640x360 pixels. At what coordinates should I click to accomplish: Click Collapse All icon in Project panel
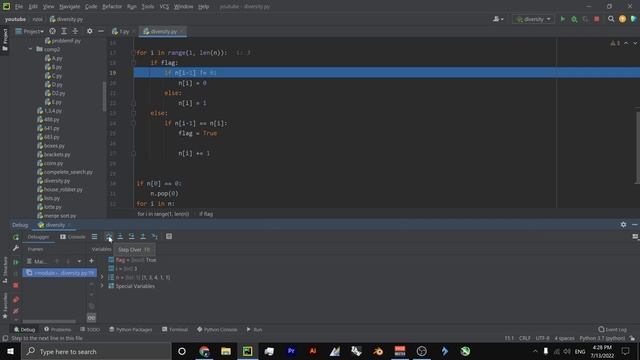coord(75,31)
